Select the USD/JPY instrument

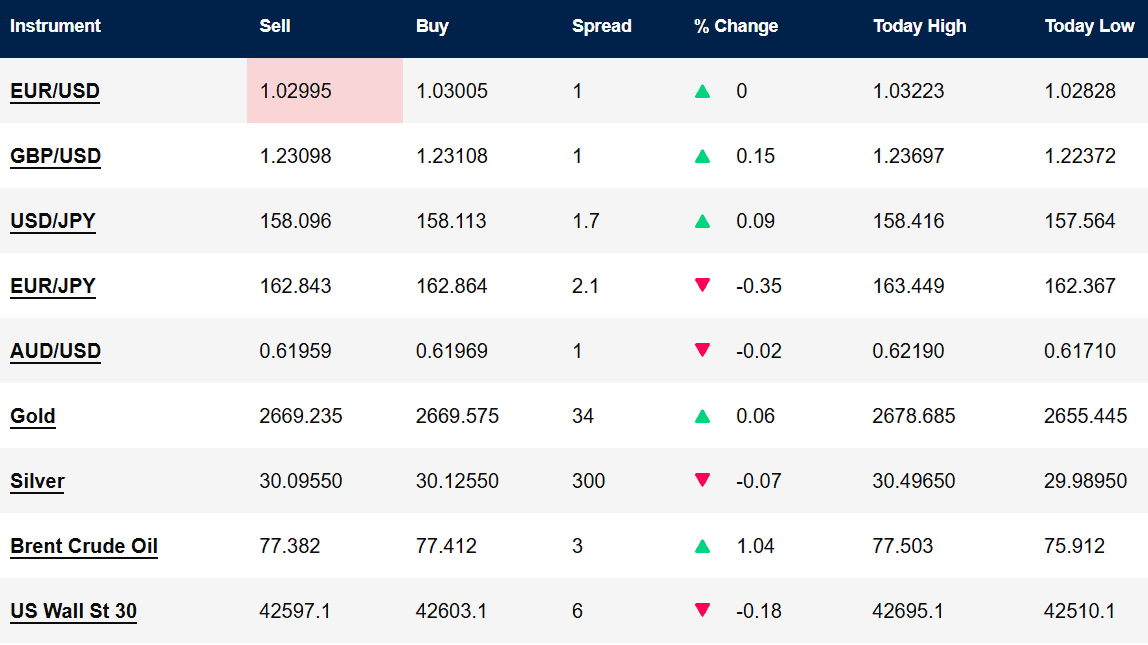(x=53, y=221)
